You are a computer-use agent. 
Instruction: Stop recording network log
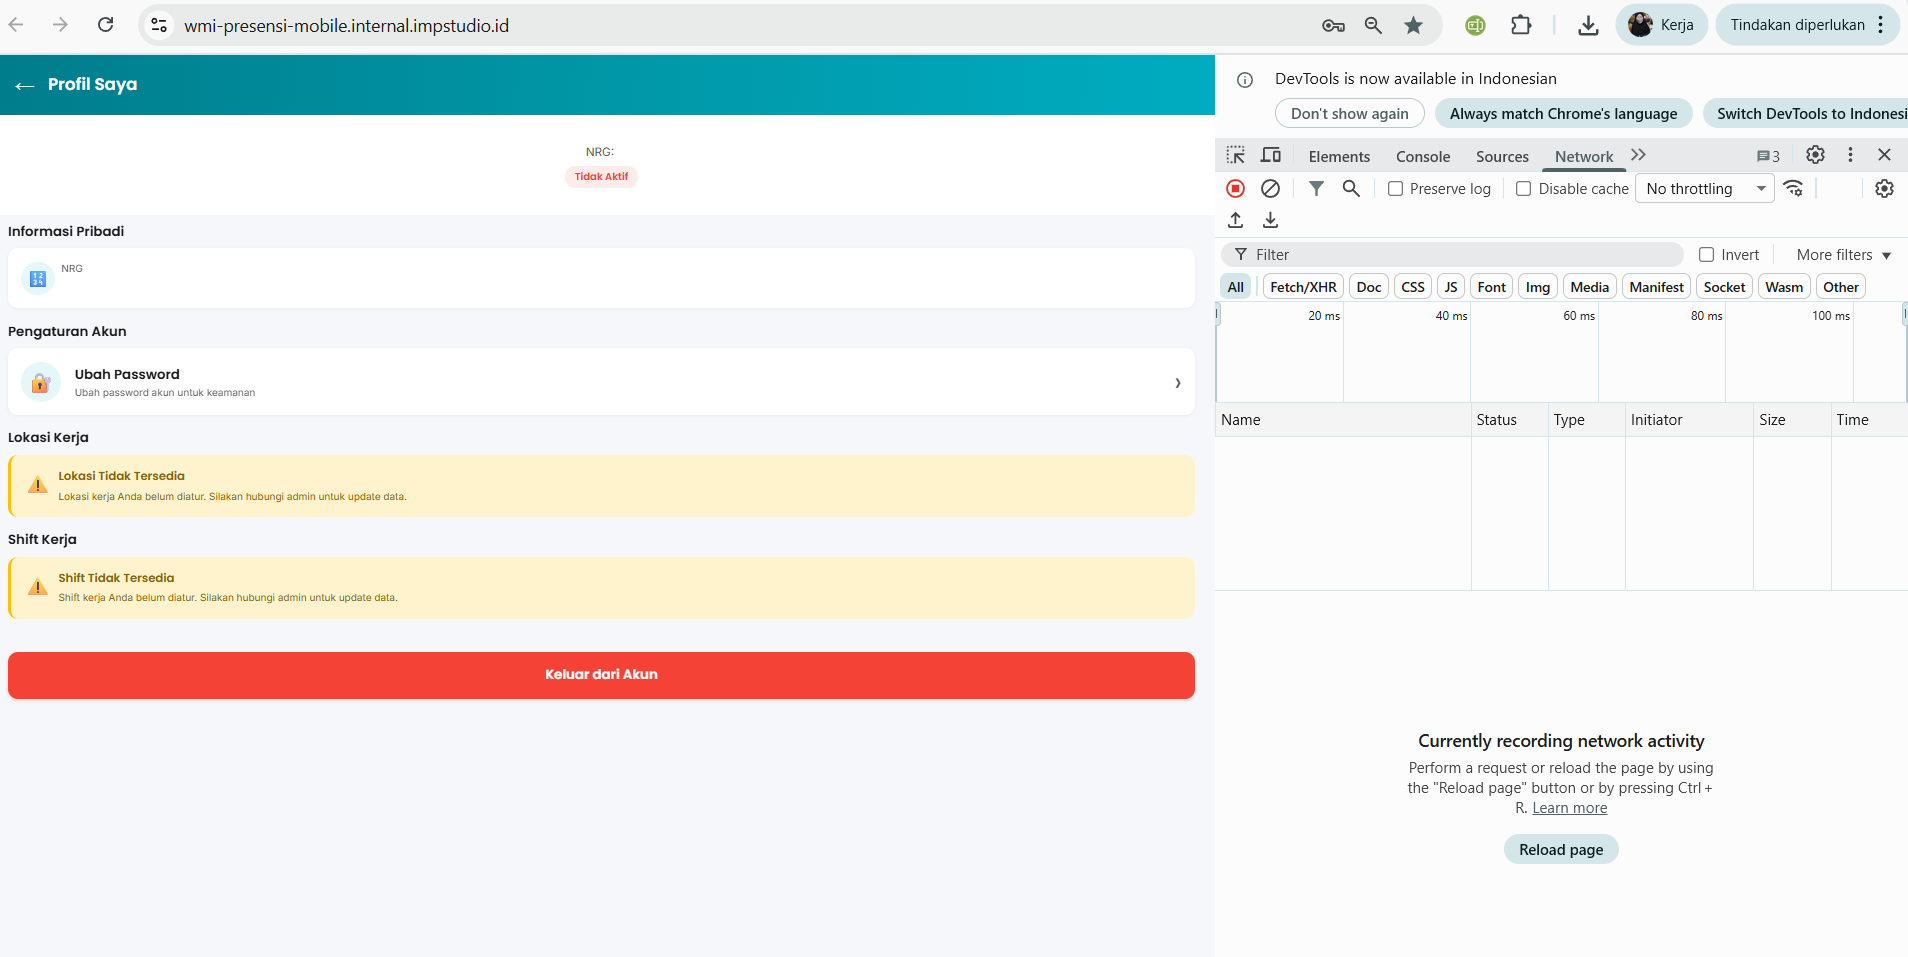pyautogui.click(x=1236, y=189)
